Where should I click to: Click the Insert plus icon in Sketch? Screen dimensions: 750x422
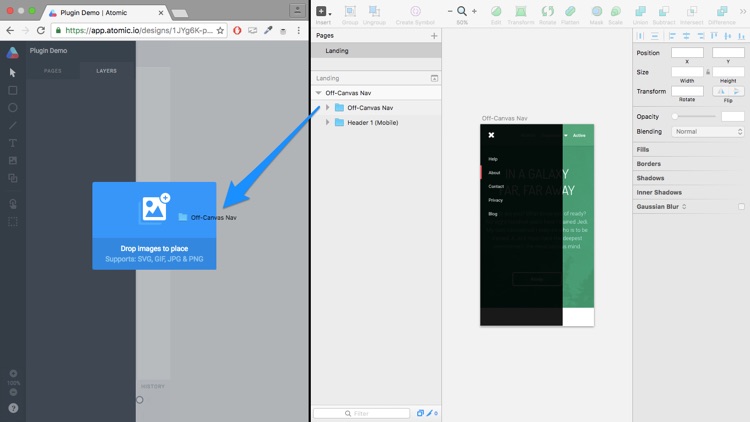[x=322, y=11]
